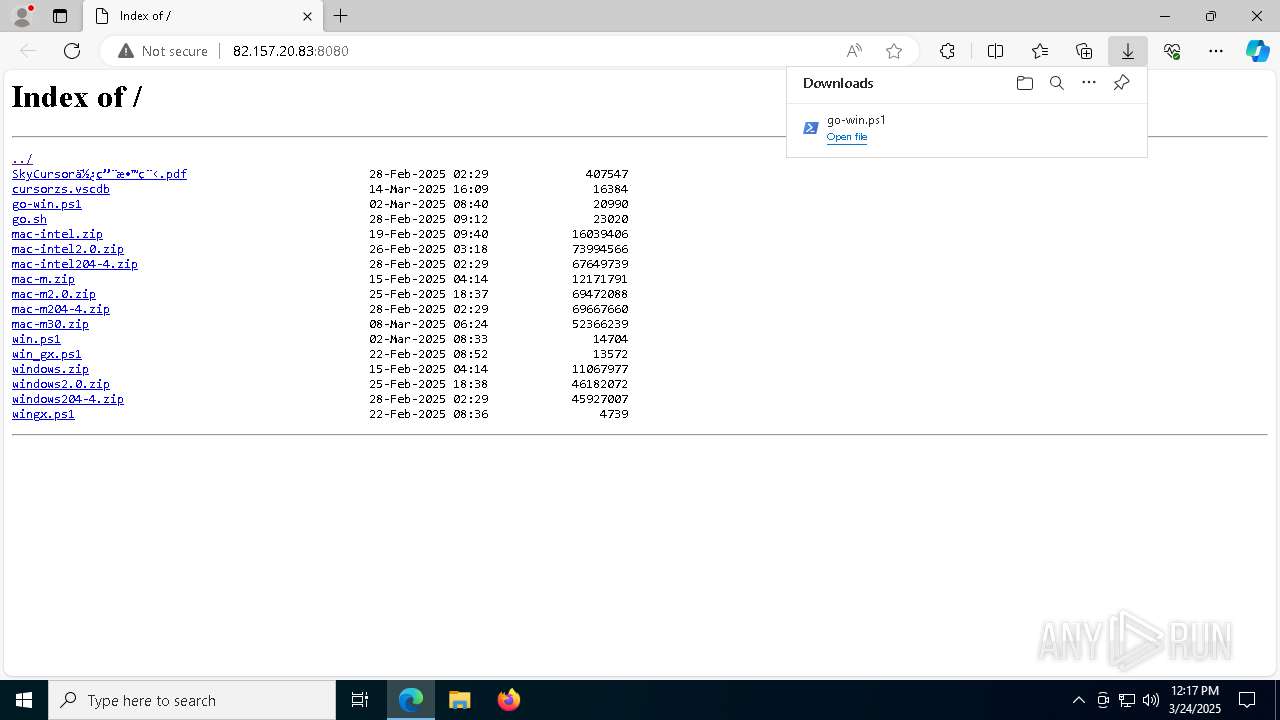Launch Firefox from taskbar
The width and height of the screenshot is (1280, 720).
(508, 700)
